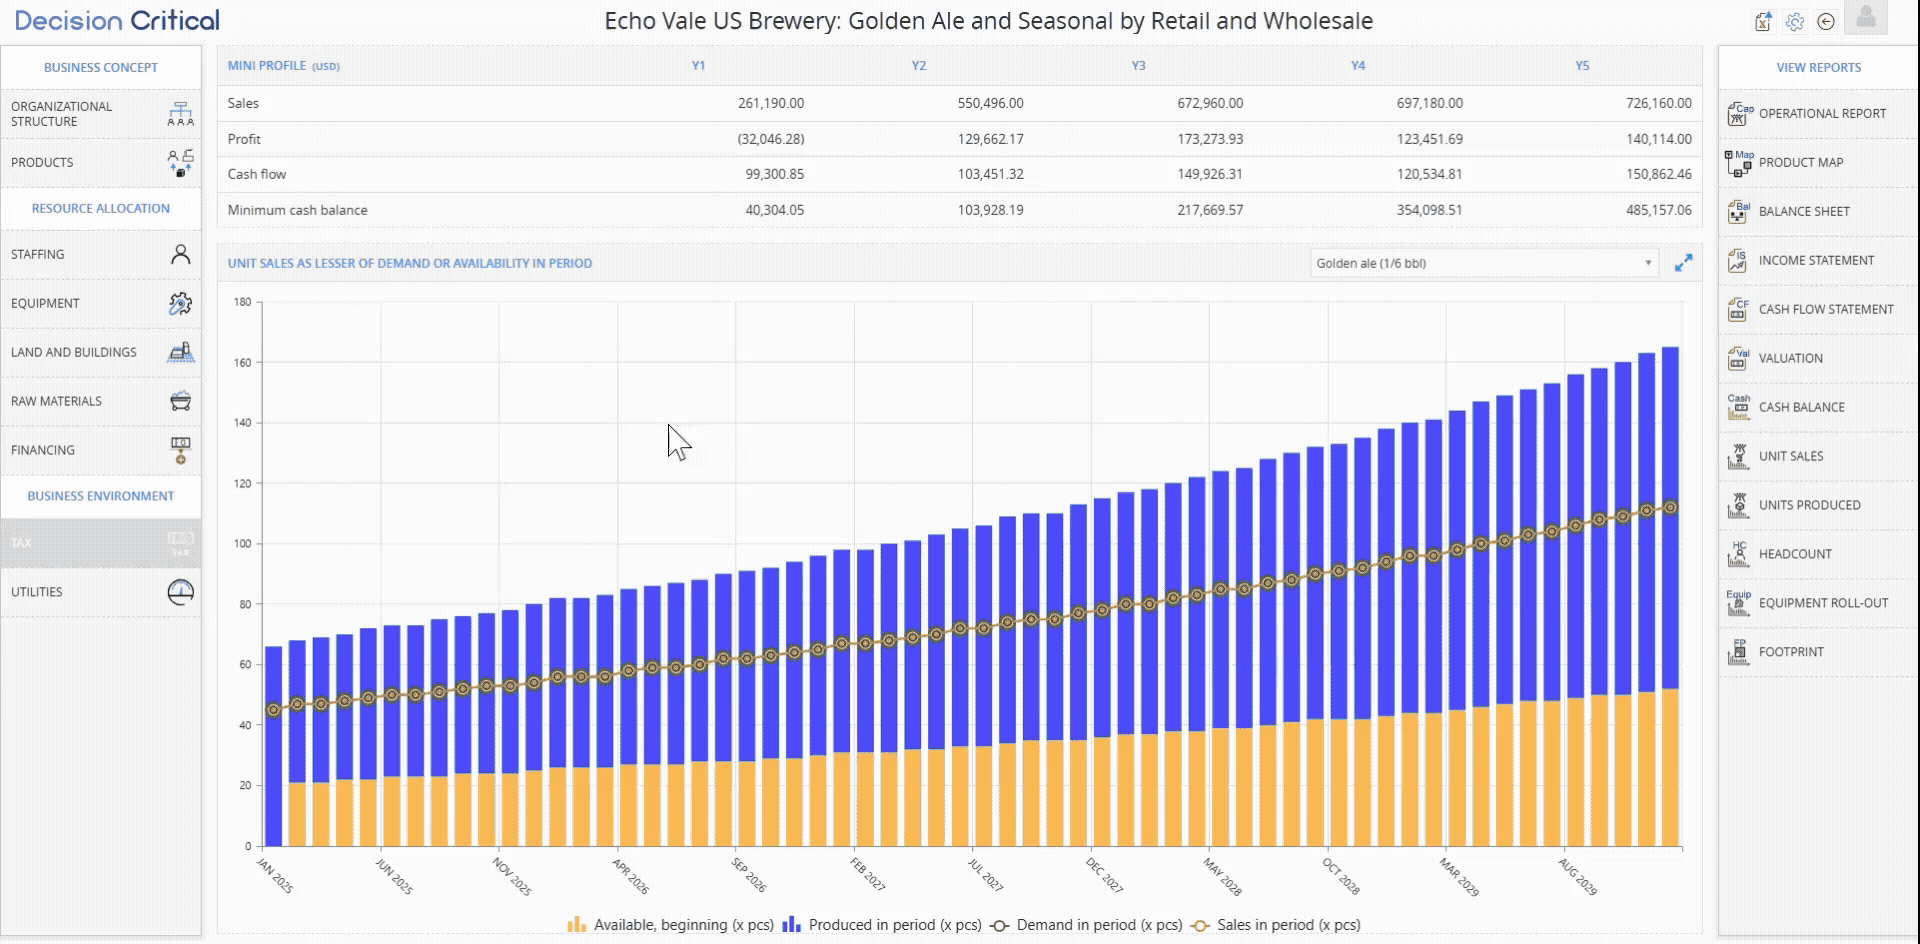Click Y2 Profit value 129,662.17
The height and width of the screenshot is (944, 1920).
990,139
